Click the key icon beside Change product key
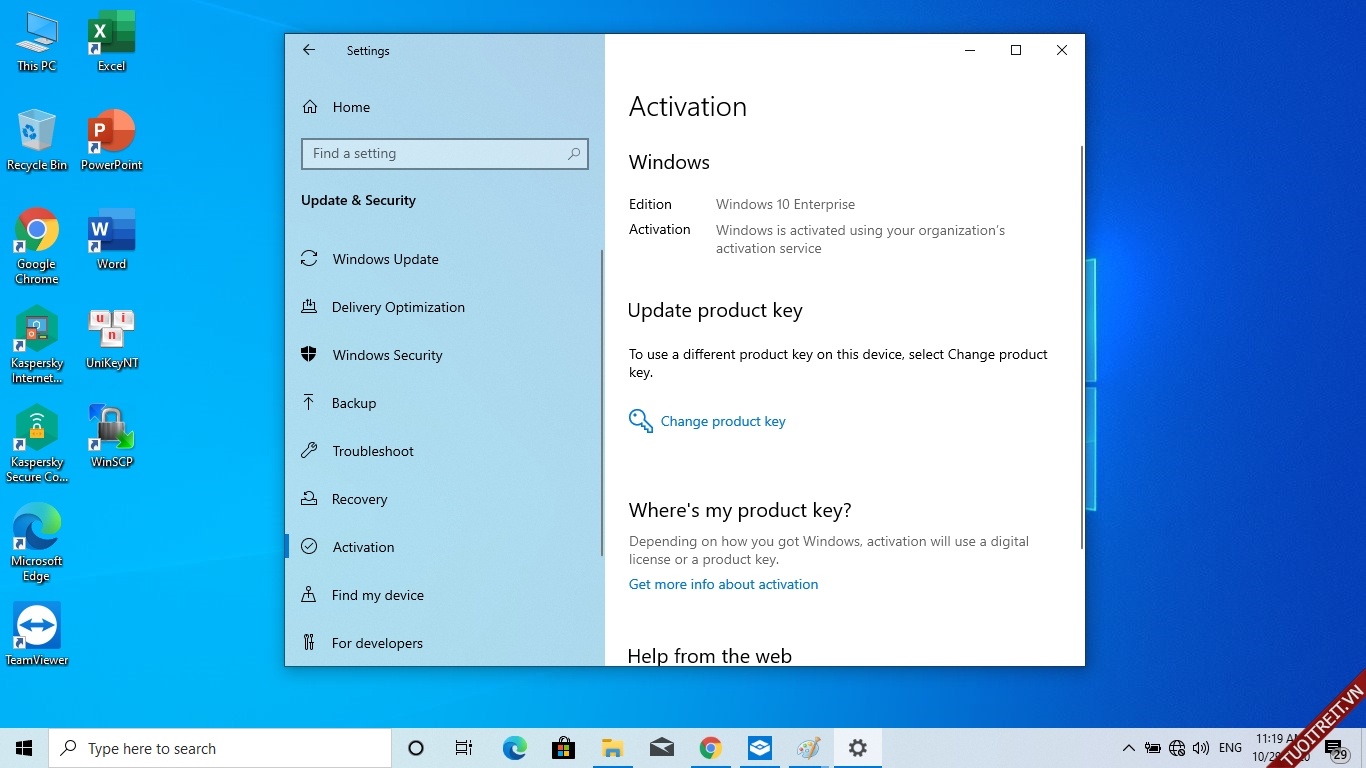 640,421
